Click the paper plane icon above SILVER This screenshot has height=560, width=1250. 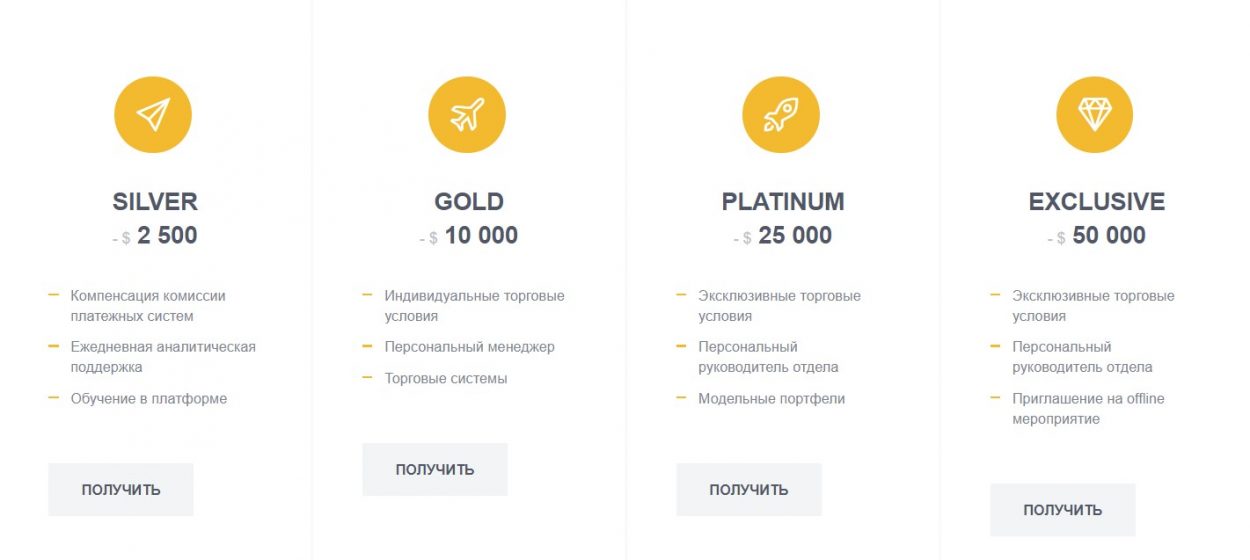tap(153, 115)
